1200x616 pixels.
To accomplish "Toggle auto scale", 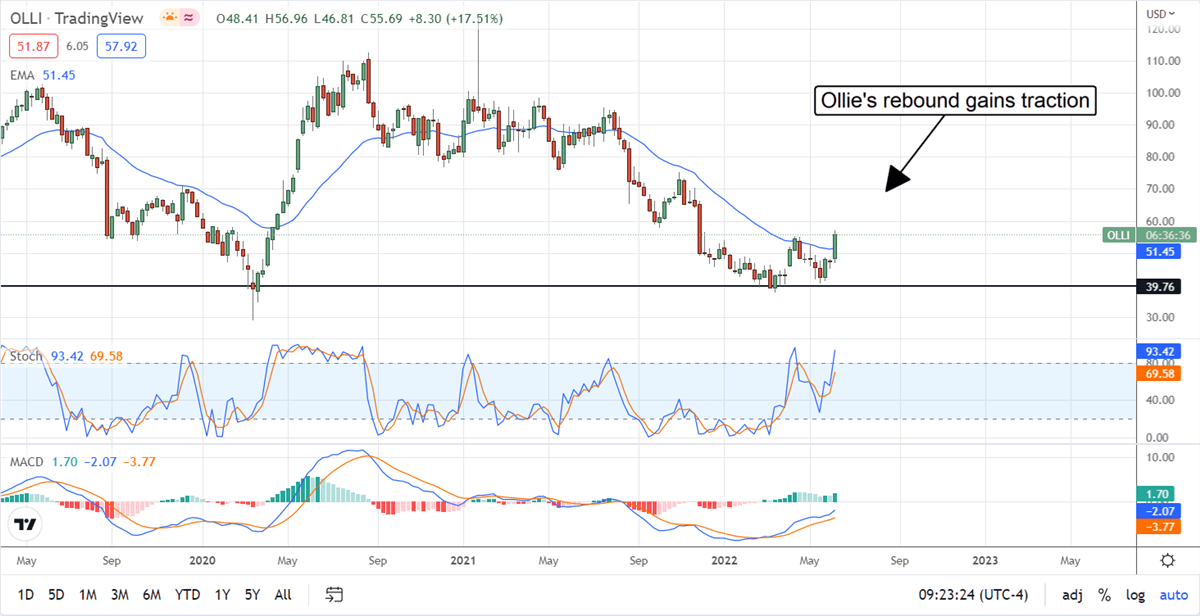I will 1172,595.
